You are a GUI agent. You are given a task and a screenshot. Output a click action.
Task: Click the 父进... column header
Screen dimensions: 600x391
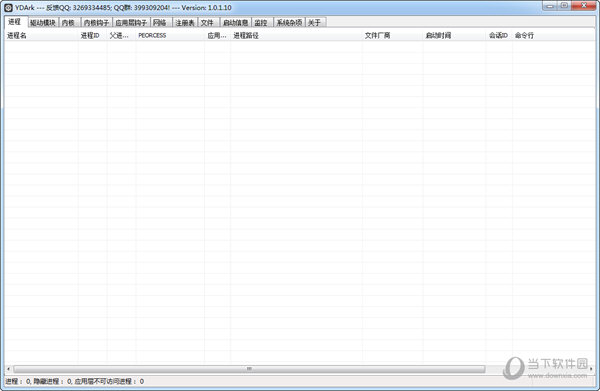[x=121, y=35]
